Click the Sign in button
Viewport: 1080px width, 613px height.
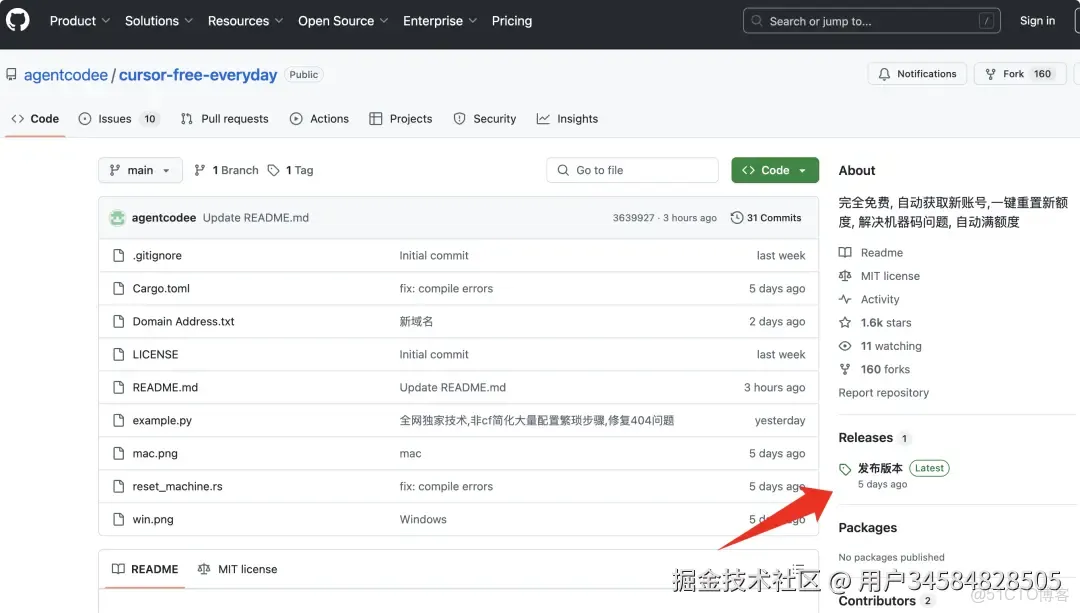[1037, 20]
